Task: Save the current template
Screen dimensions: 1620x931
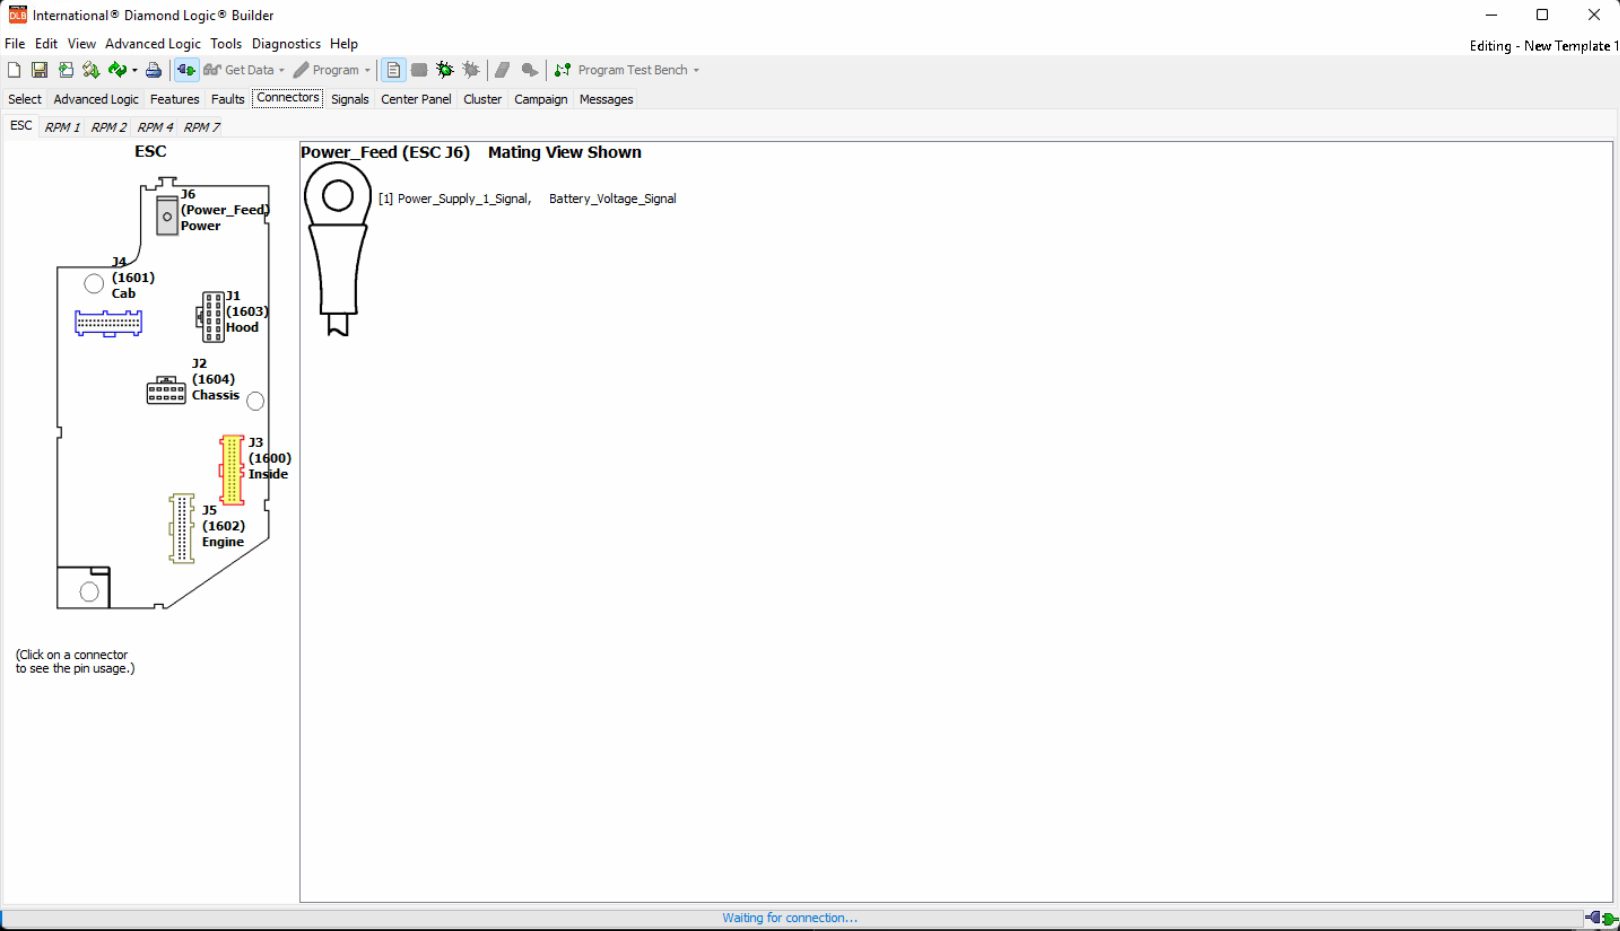Action: pos(39,70)
